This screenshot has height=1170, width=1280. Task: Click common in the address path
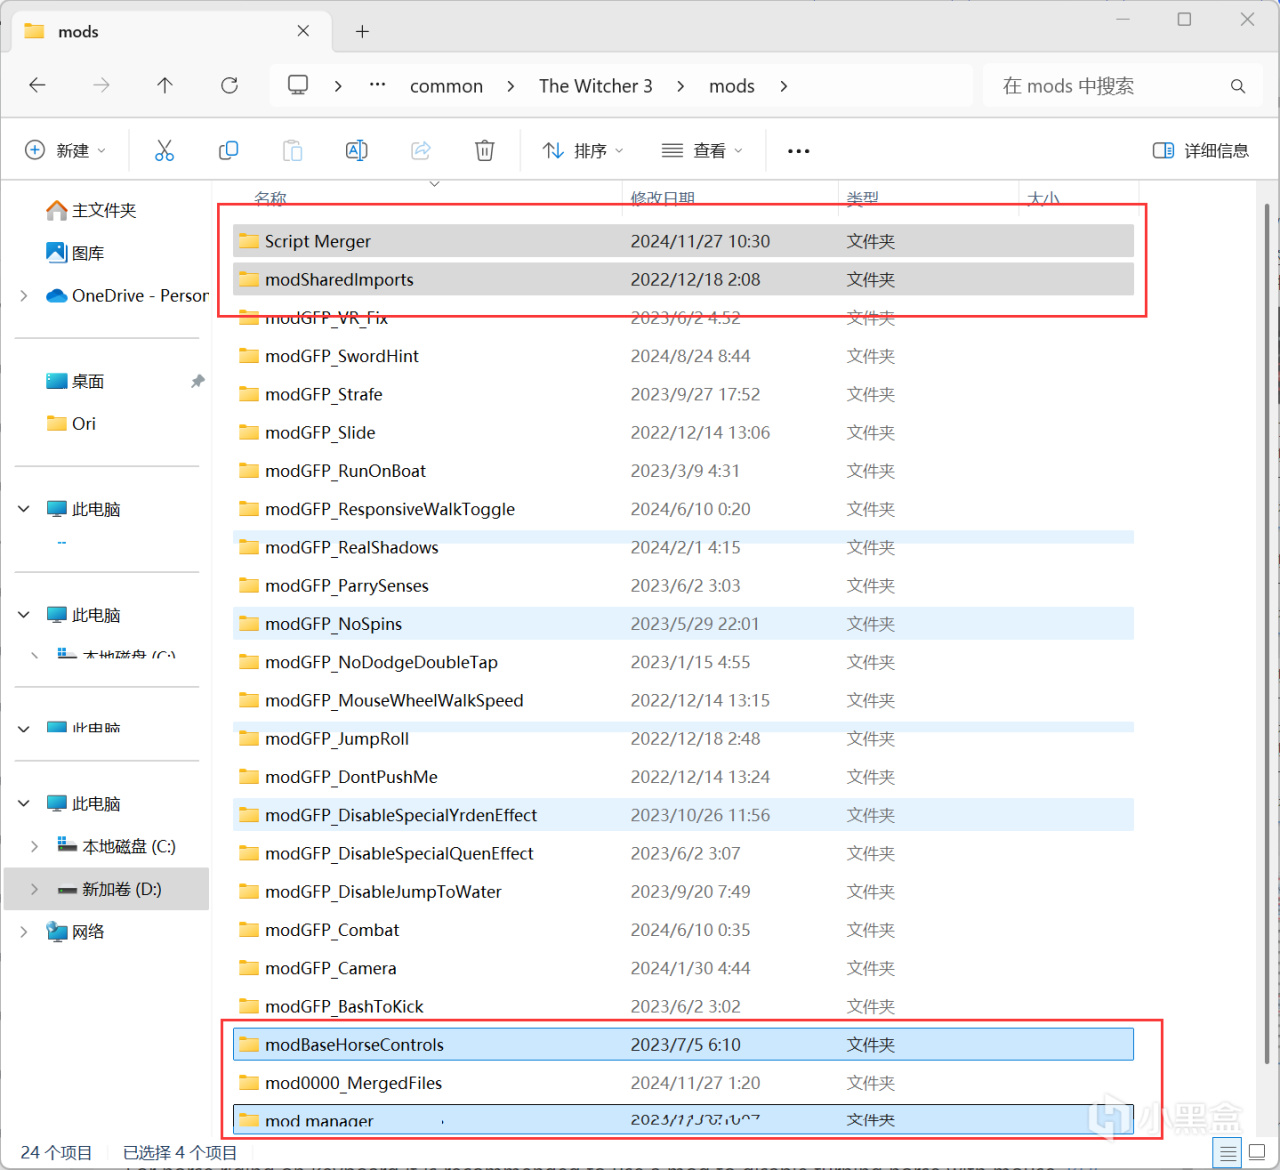point(446,86)
